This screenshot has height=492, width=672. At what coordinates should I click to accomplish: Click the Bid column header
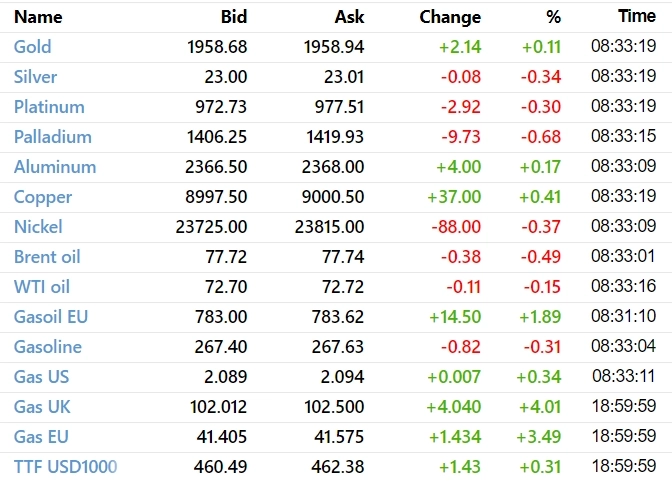click(233, 17)
